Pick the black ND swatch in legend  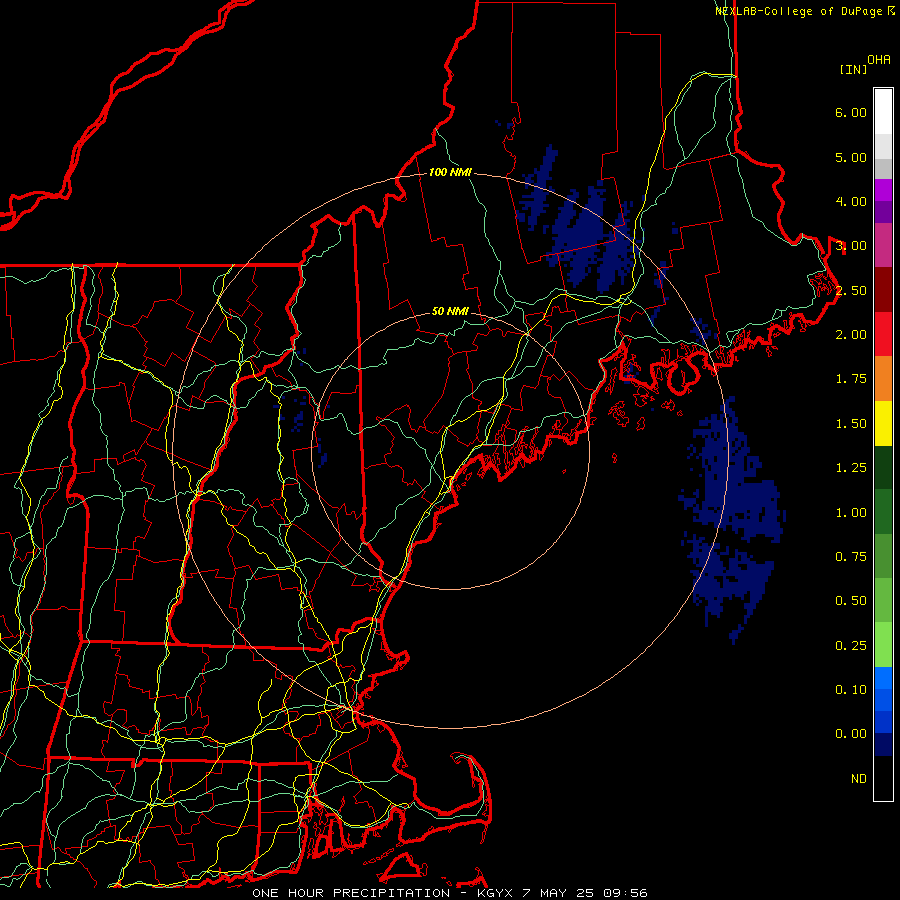coord(883,778)
